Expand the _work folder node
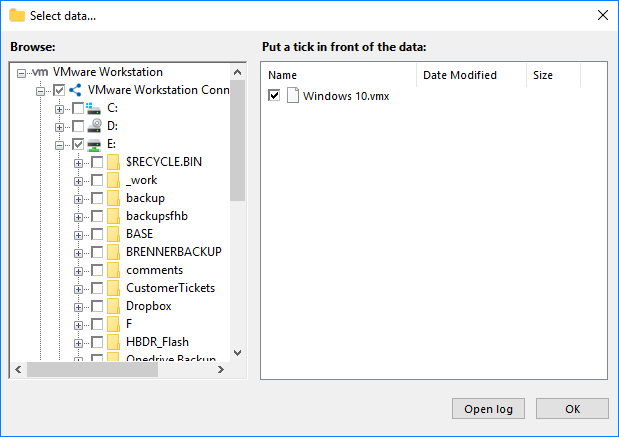Image resolution: width=619 pixels, height=437 pixels. tap(78, 181)
